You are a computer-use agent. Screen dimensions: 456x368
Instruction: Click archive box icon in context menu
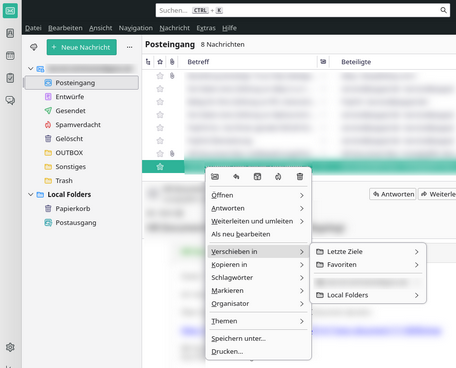(257, 177)
